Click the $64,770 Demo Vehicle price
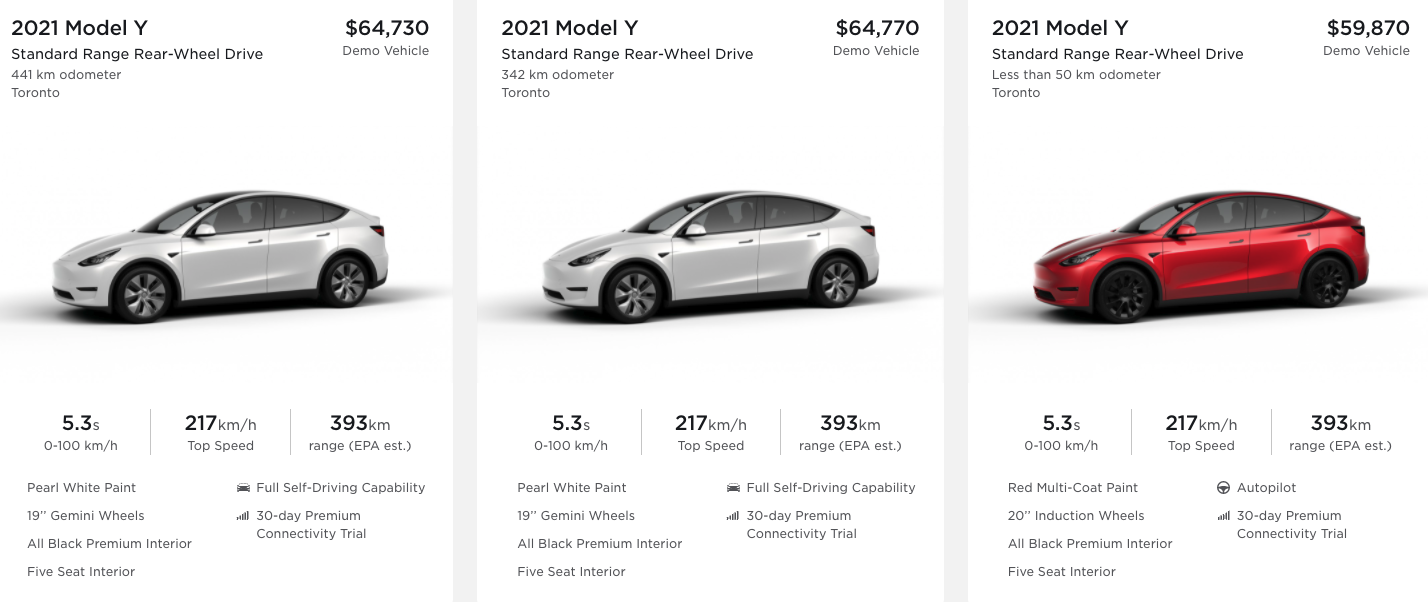 876,28
